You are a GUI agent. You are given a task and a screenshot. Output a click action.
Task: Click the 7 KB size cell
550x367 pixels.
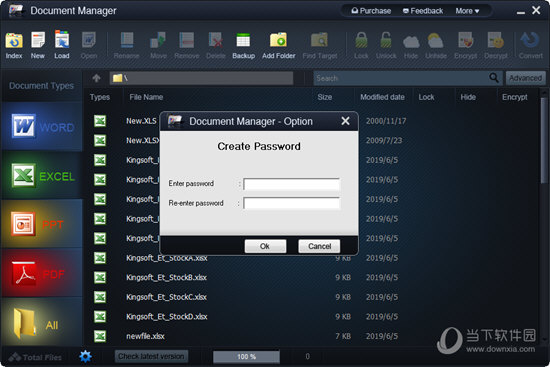[x=343, y=336]
